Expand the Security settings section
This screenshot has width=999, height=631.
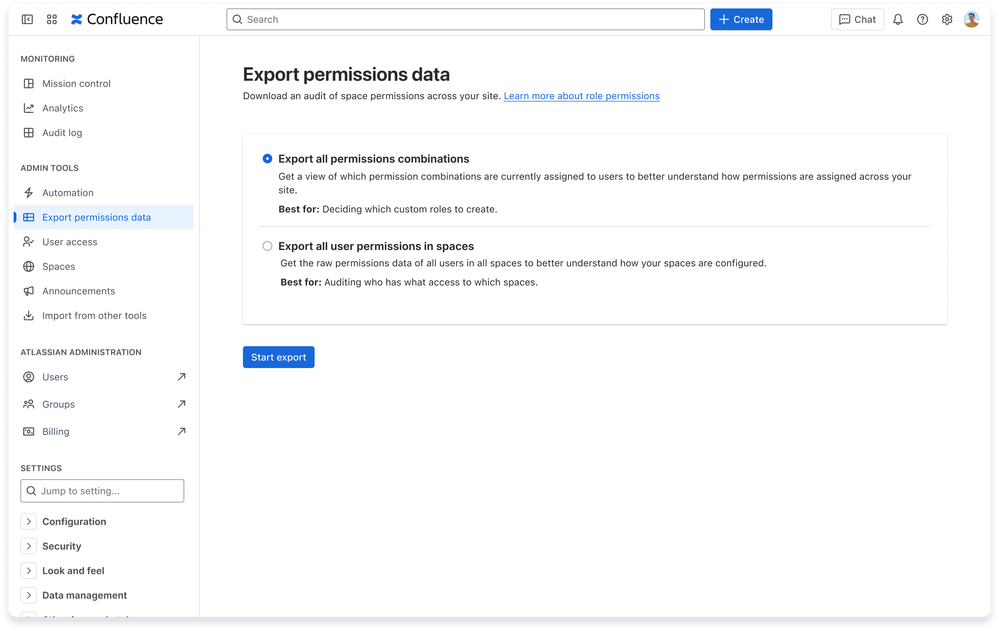(x=62, y=546)
